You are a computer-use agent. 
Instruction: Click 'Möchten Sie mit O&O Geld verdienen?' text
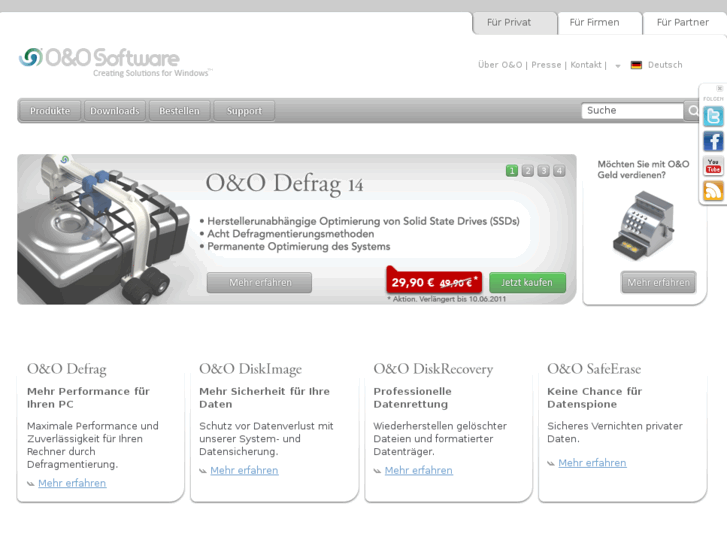(643, 169)
